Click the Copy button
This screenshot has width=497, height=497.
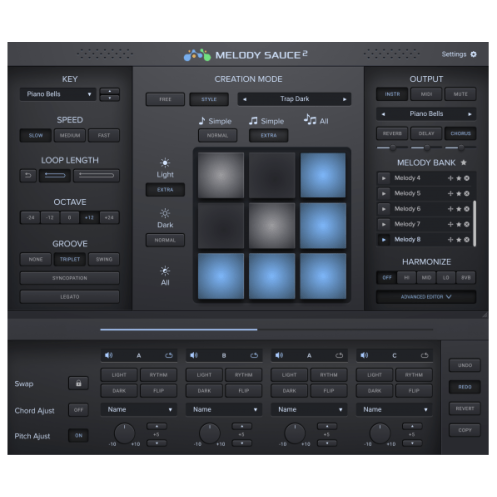(x=465, y=430)
